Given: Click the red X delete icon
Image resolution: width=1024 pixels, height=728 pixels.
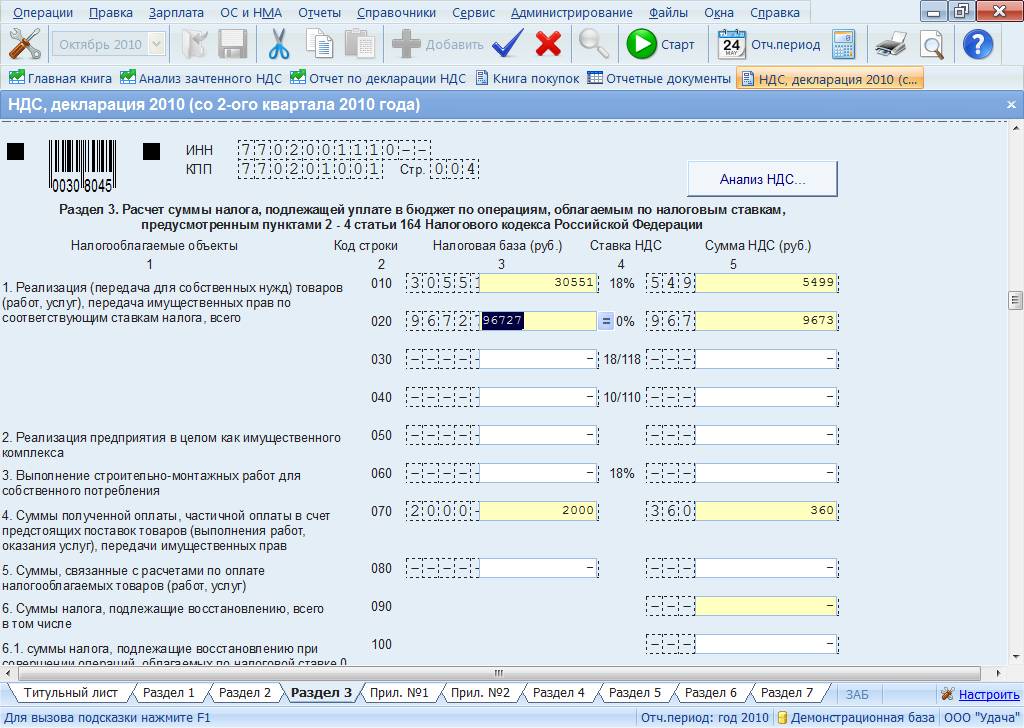Looking at the screenshot, I should 549,44.
